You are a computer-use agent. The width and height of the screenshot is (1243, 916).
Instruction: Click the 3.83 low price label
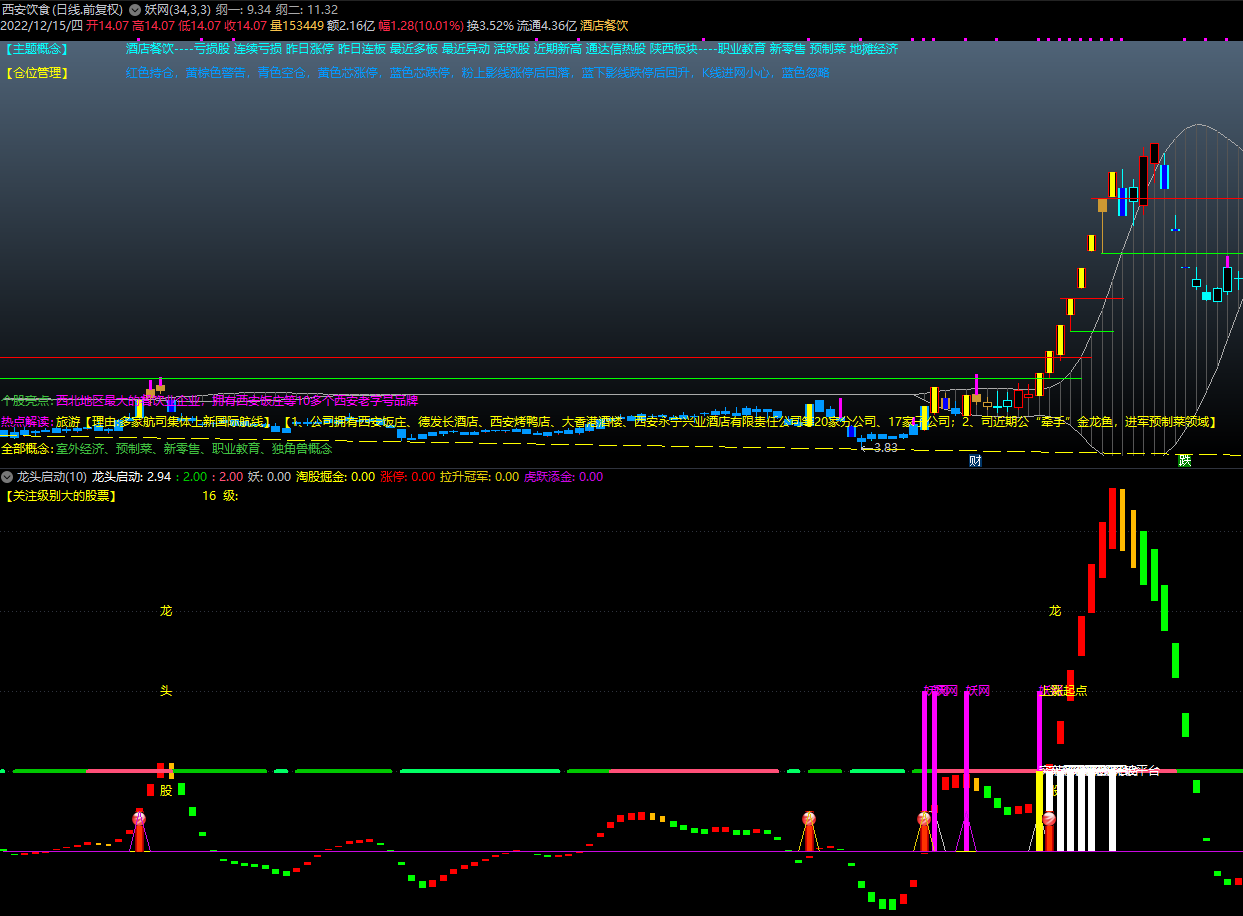tap(886, 448)
